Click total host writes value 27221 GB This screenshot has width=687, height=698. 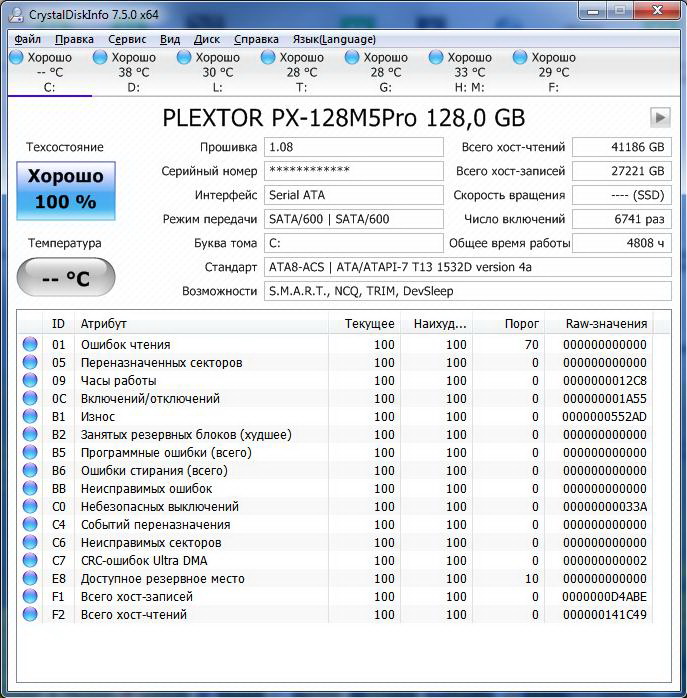click(622, 171)
